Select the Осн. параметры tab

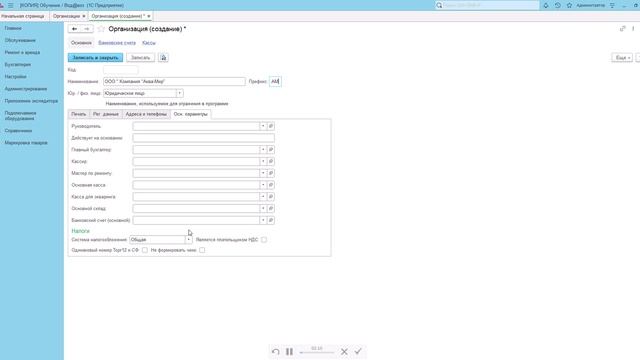(191, 114)
